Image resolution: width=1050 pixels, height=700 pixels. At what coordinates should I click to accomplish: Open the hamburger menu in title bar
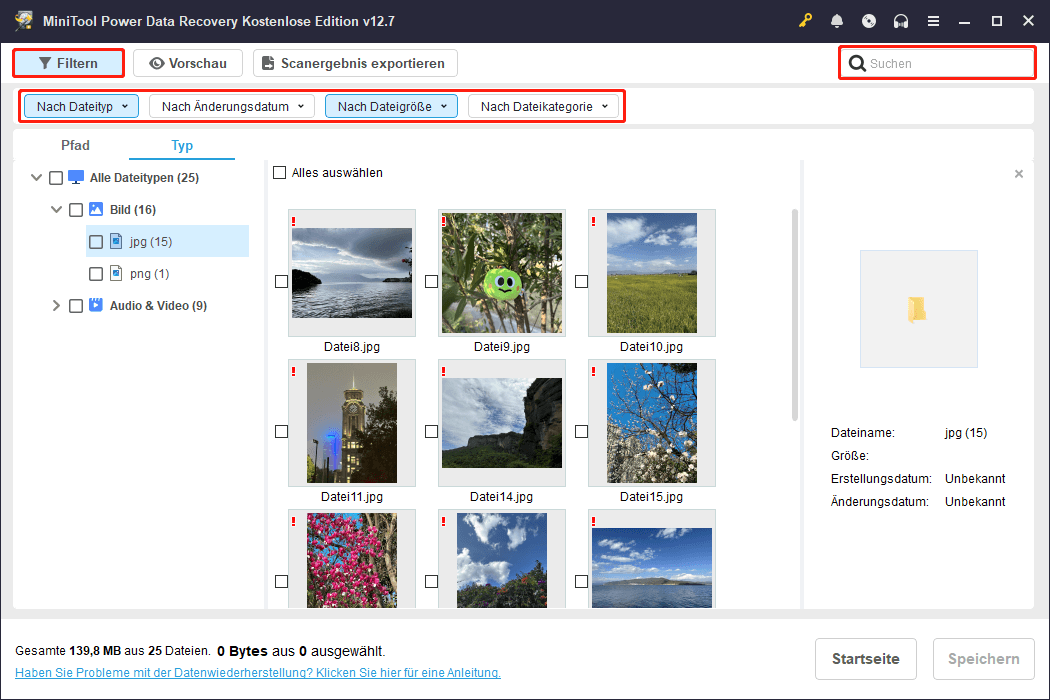[933, 20]
